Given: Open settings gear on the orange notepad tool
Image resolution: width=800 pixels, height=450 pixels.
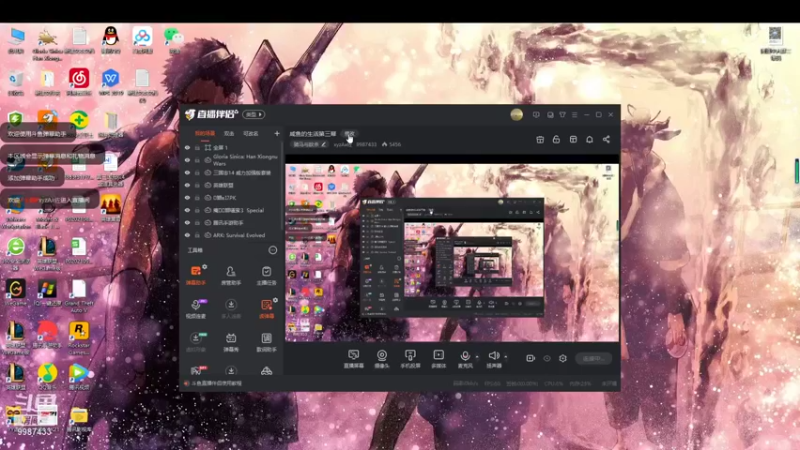Looking at the screenshot, I should point(276,300).
